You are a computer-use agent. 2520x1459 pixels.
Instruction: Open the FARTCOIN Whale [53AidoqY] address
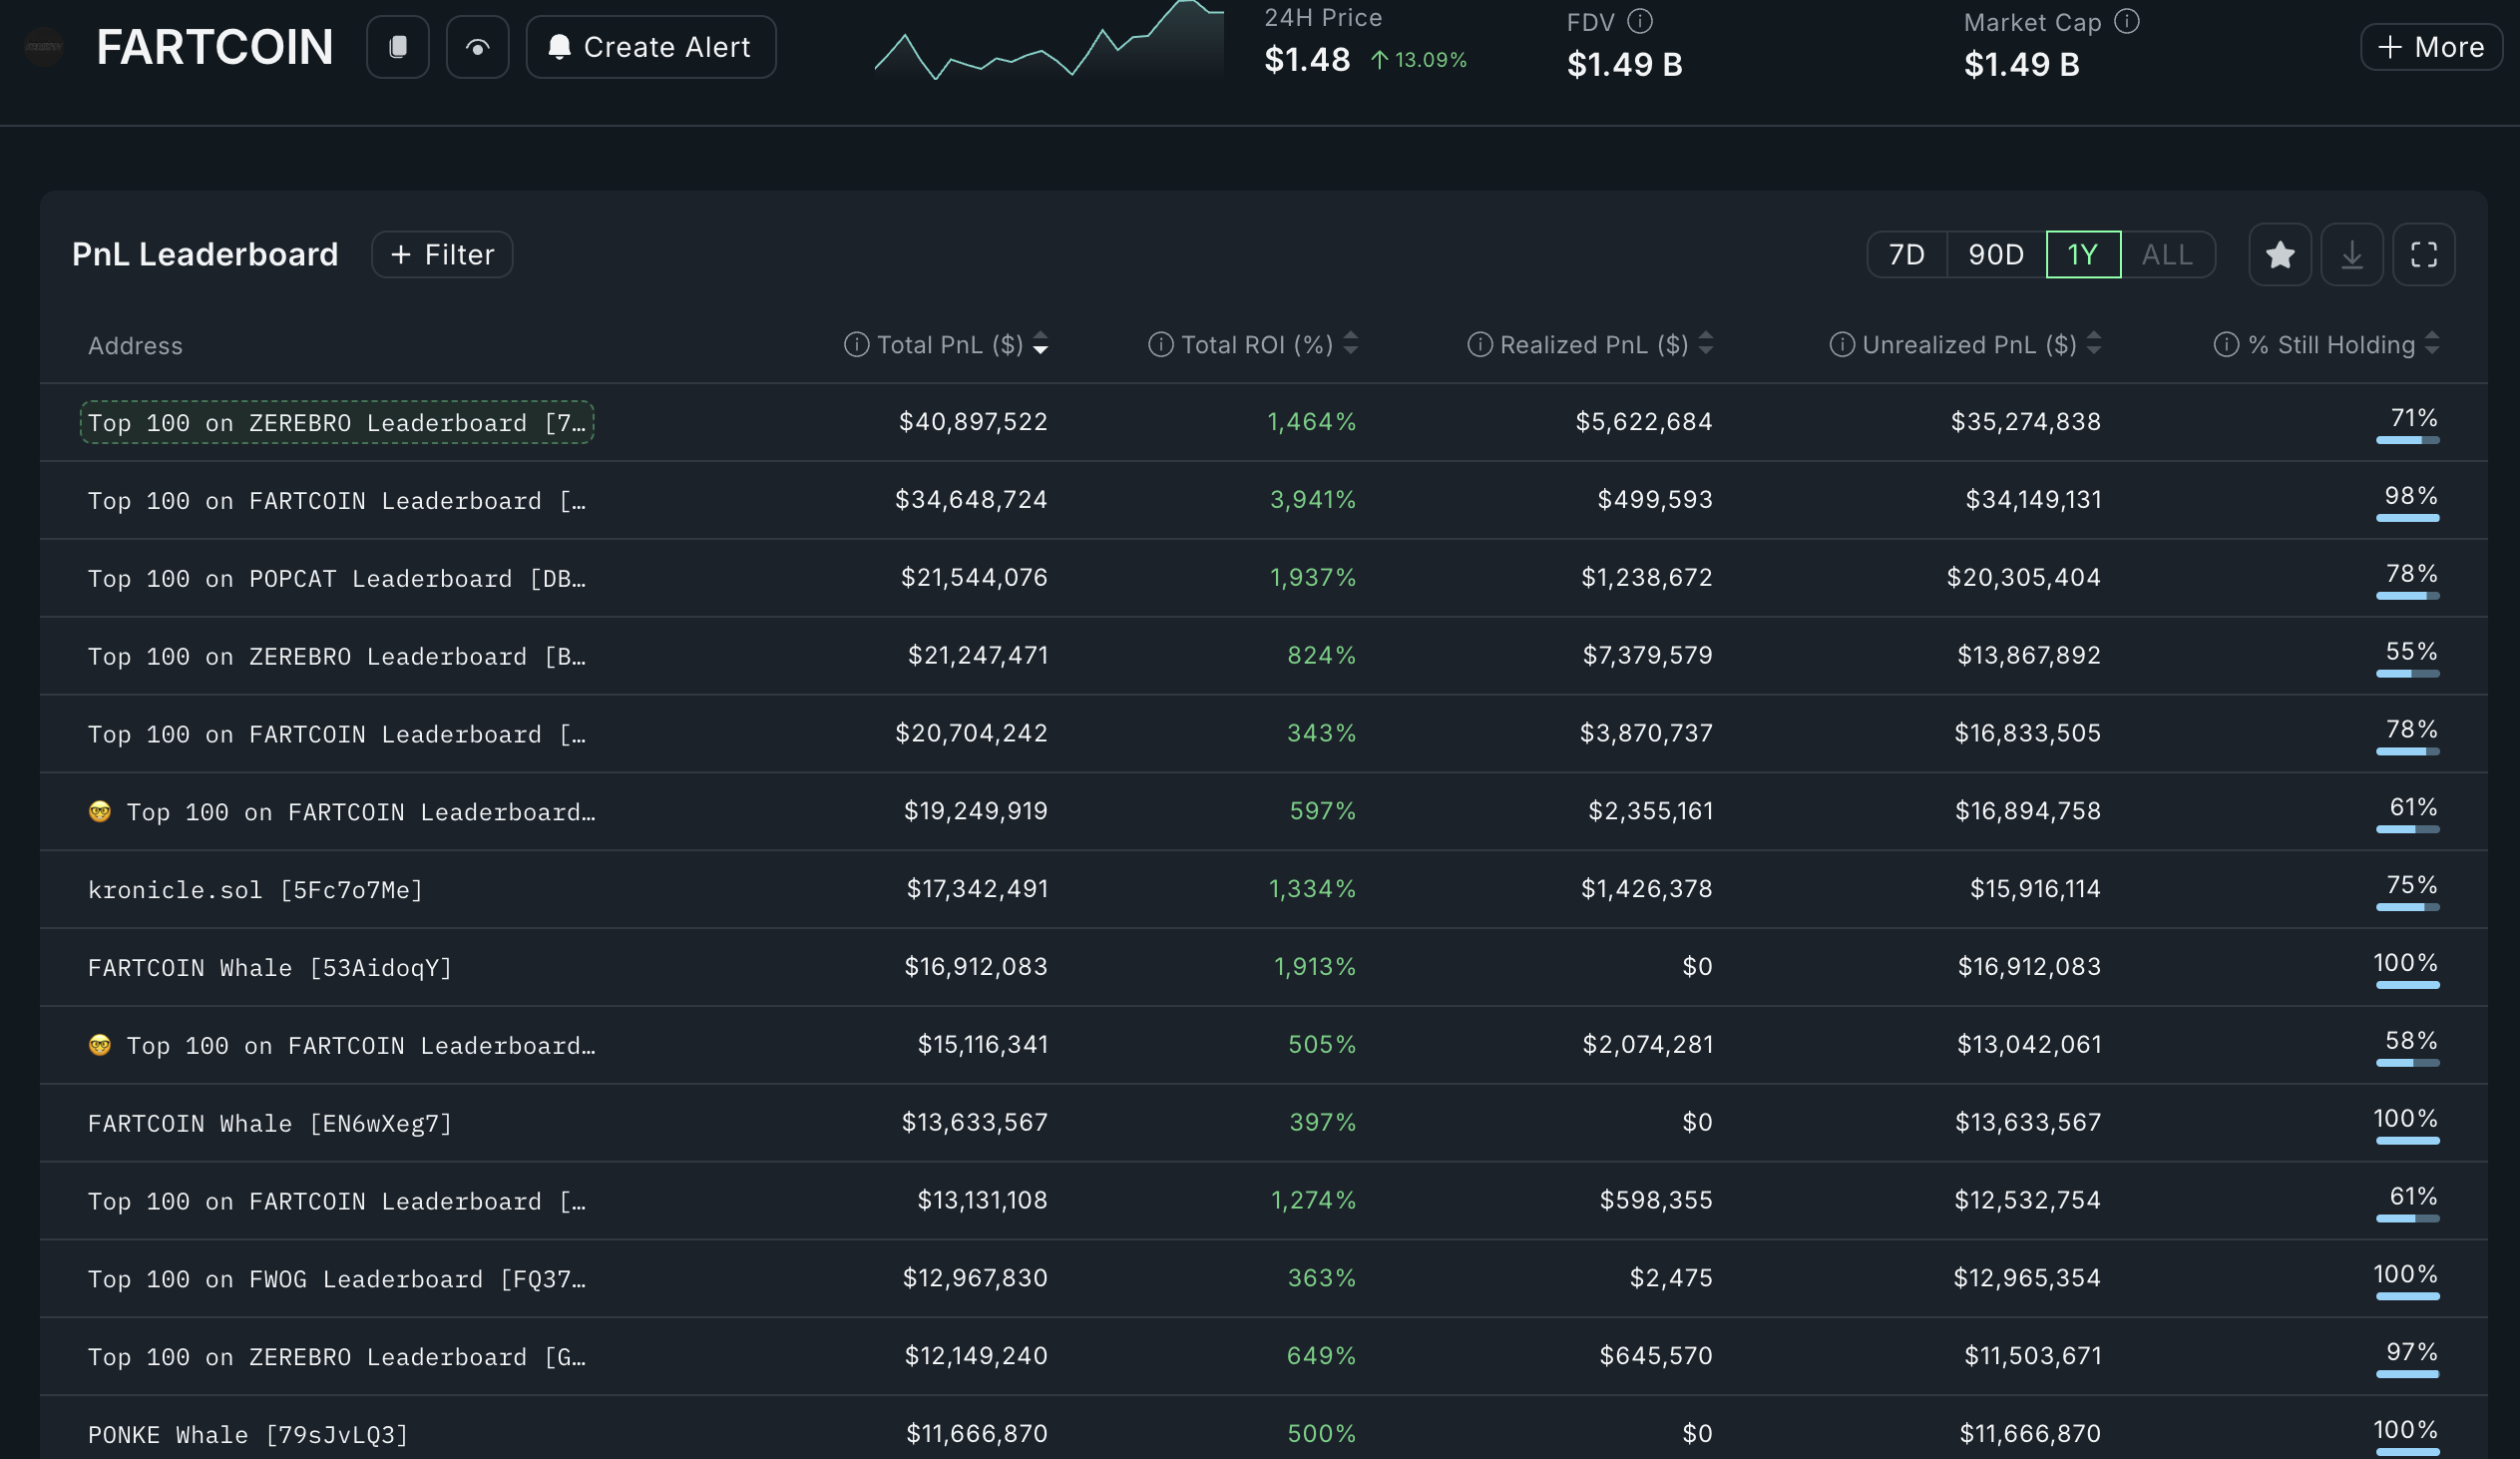[x=270, y=968]
